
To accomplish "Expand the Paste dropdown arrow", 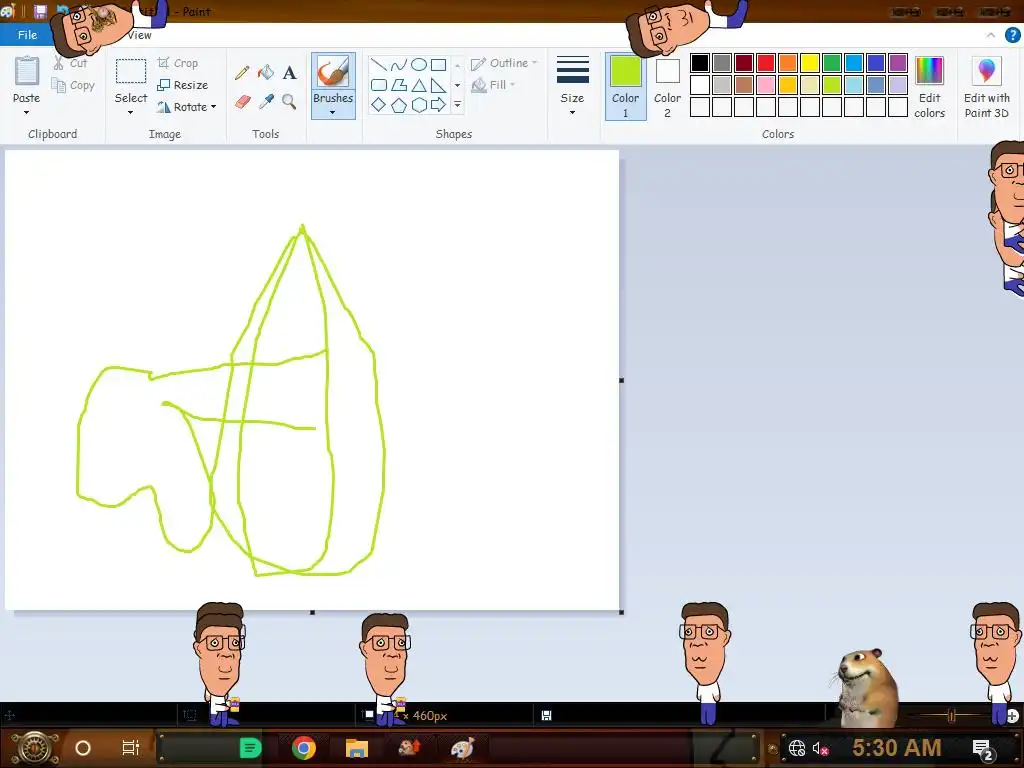I will (x=27, y=113).
